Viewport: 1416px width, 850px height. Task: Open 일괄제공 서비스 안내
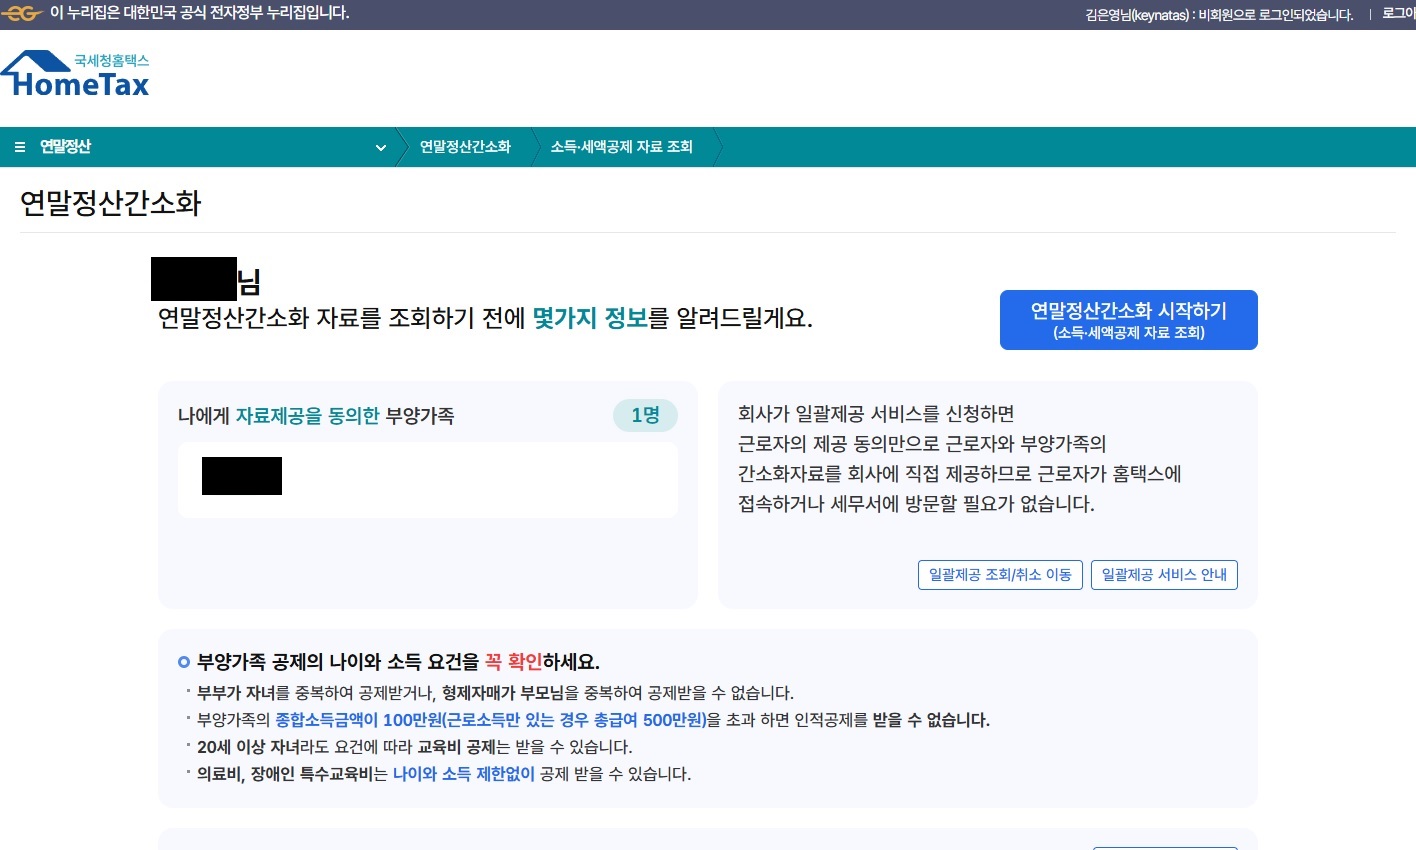1164,575
